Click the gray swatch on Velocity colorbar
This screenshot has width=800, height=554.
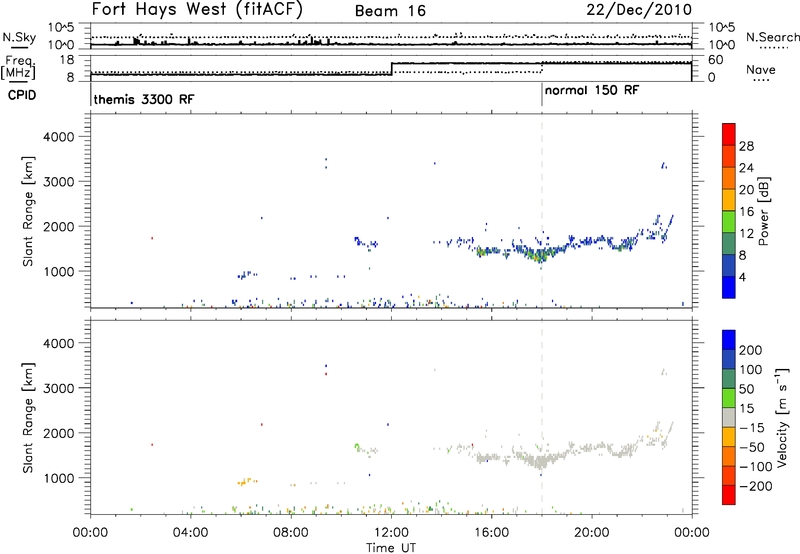[729, 417]
